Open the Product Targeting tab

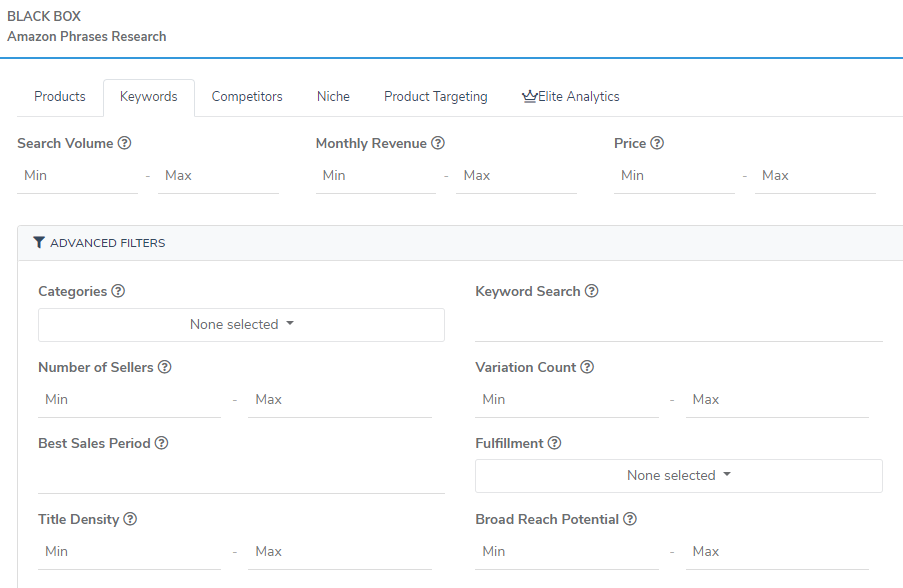click(x=436, y=97)
